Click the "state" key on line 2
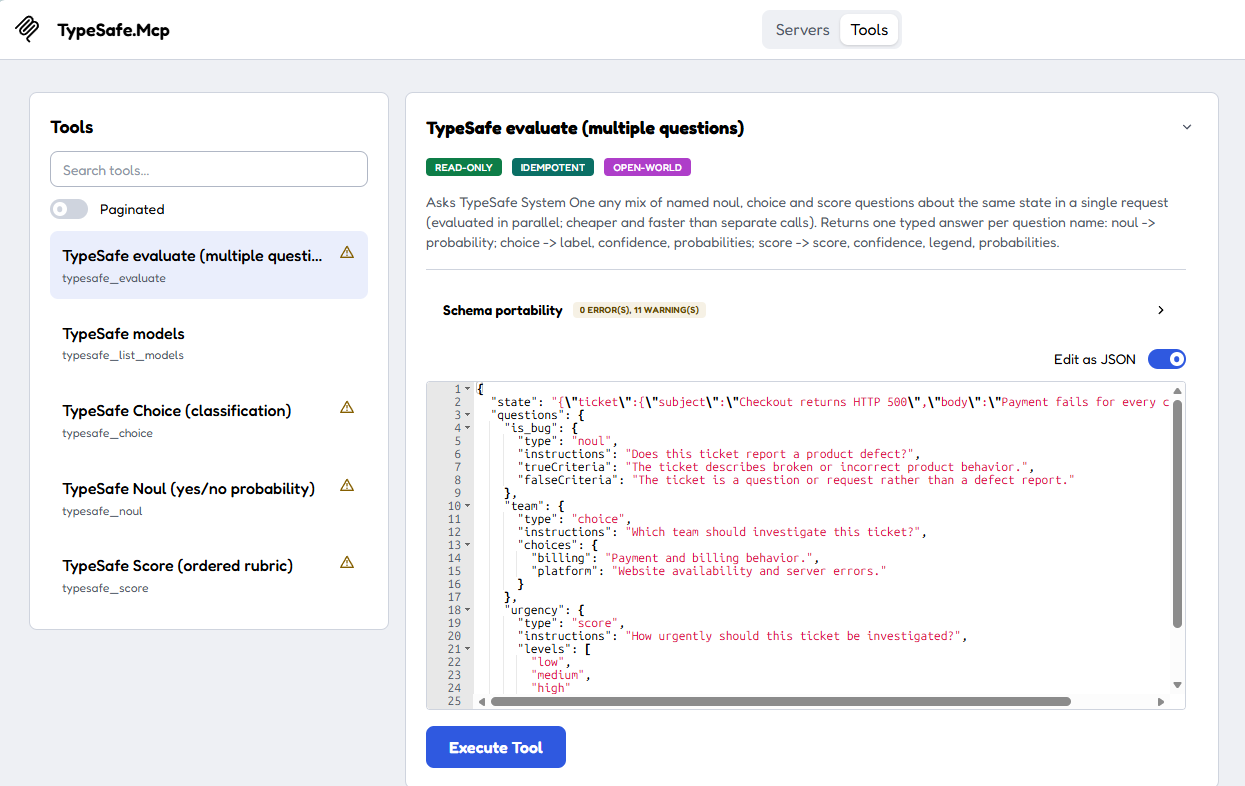This screenshot has width=1245, height=786. tap(514, 402)
